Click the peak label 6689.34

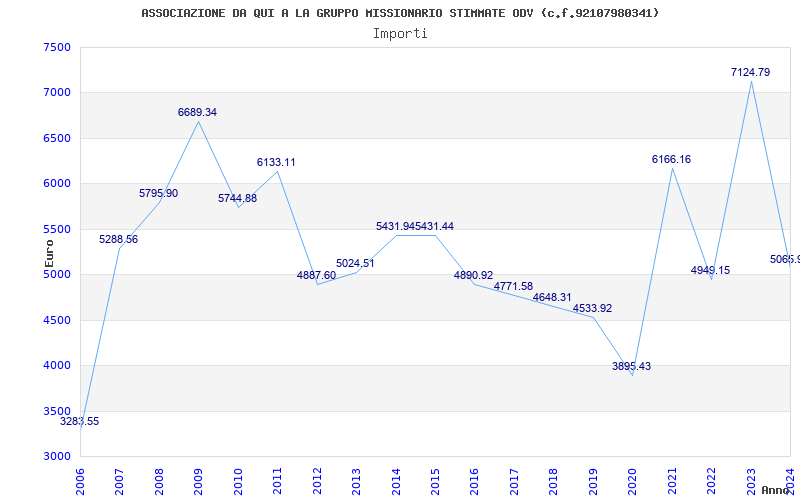(197, 112)
